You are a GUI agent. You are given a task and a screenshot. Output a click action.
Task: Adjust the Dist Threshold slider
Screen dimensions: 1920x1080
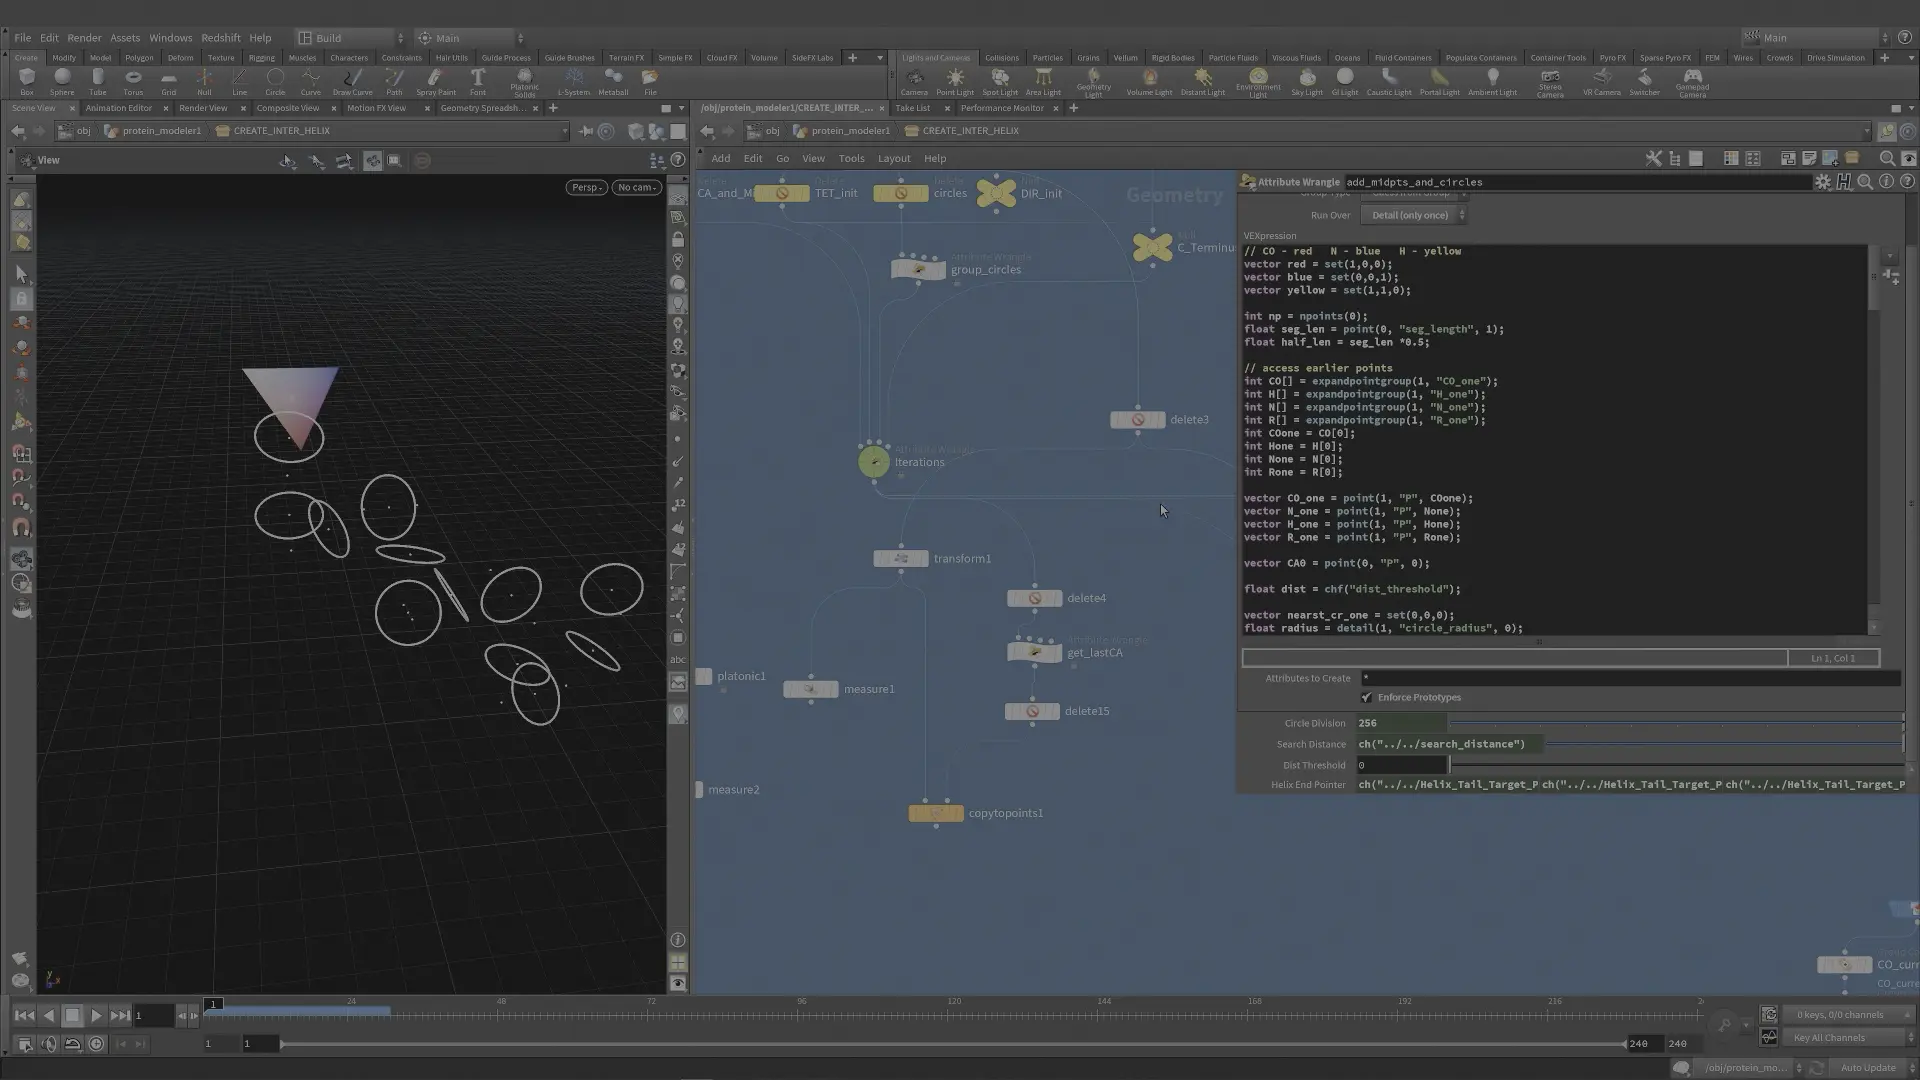pos(1676,765)
